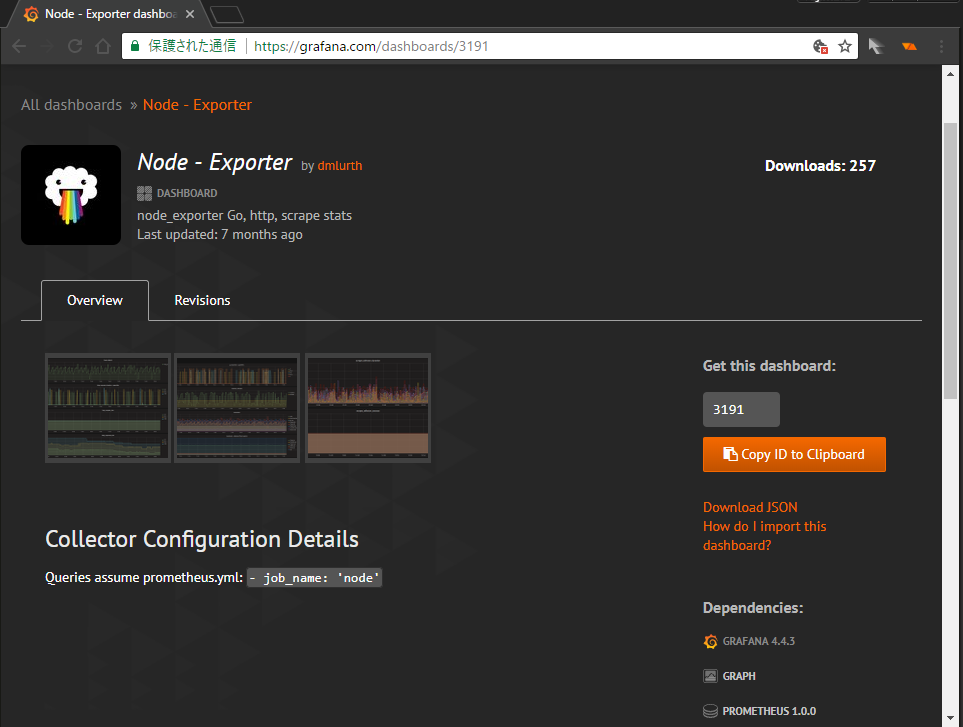Click the Collector Configuration Details heading

[x=202, y=539]
